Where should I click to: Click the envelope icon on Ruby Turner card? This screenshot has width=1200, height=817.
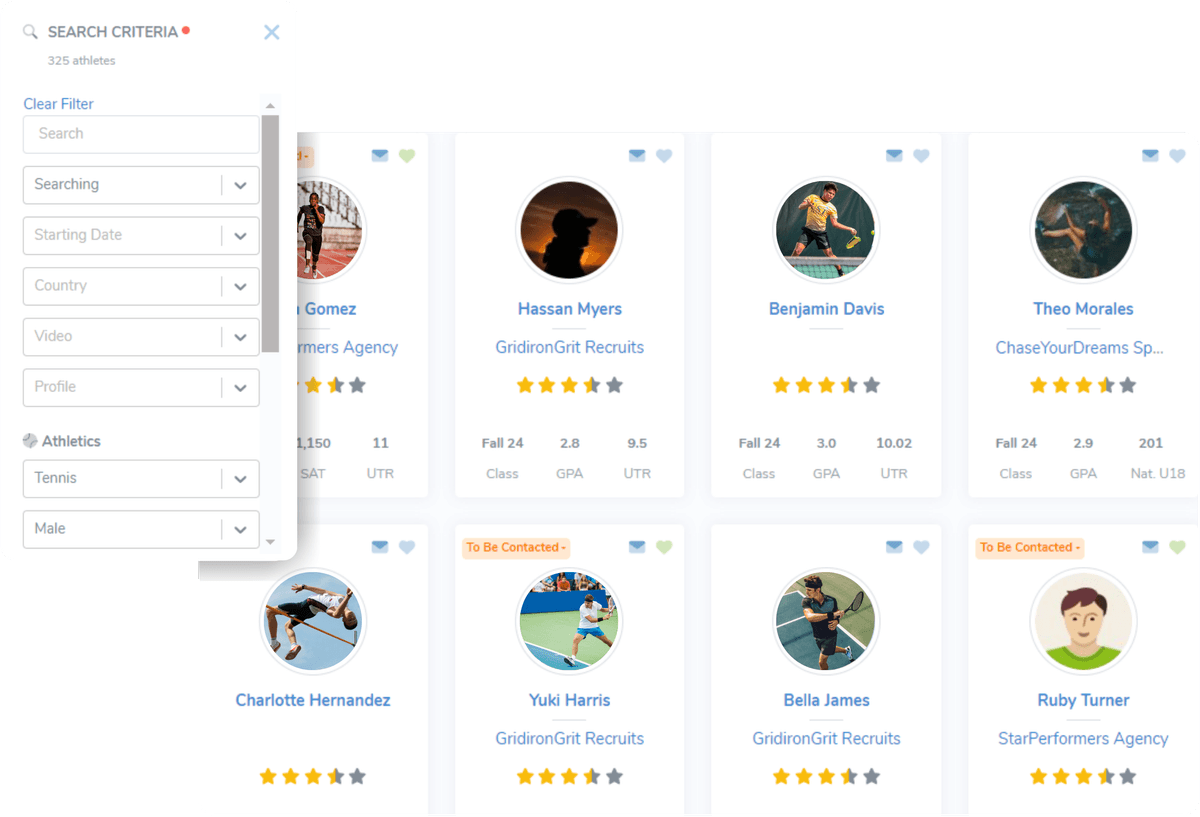tap(1150, 547)
